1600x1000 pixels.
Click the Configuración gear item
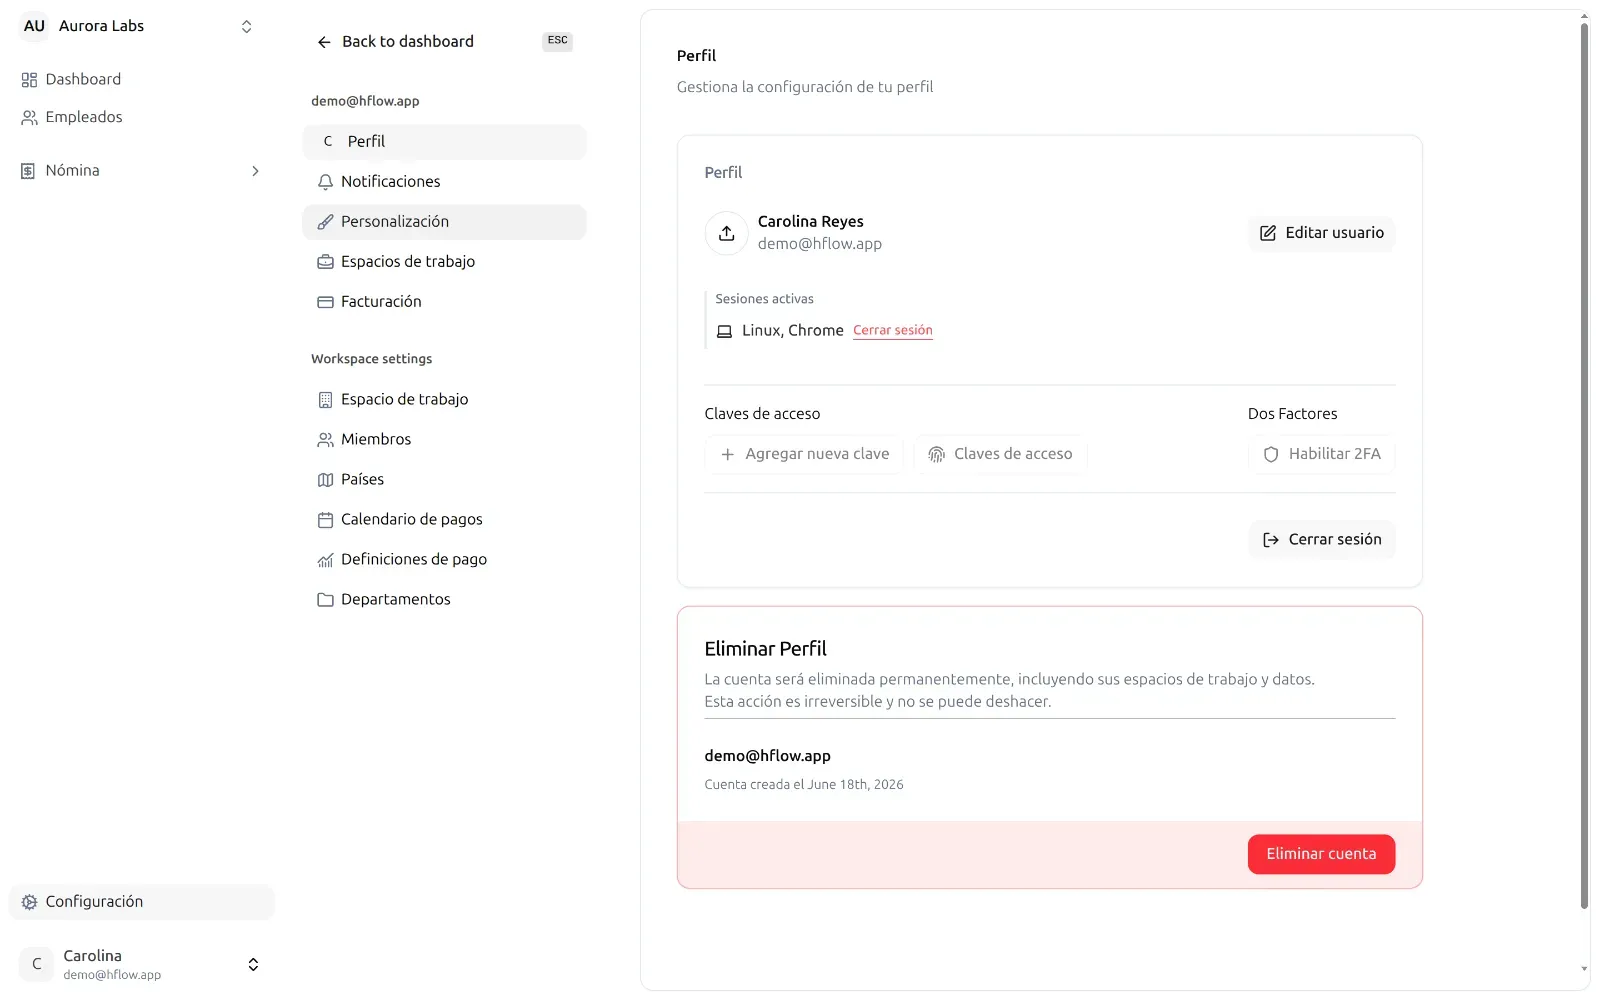pyautogui.click(x=141, y=902)
